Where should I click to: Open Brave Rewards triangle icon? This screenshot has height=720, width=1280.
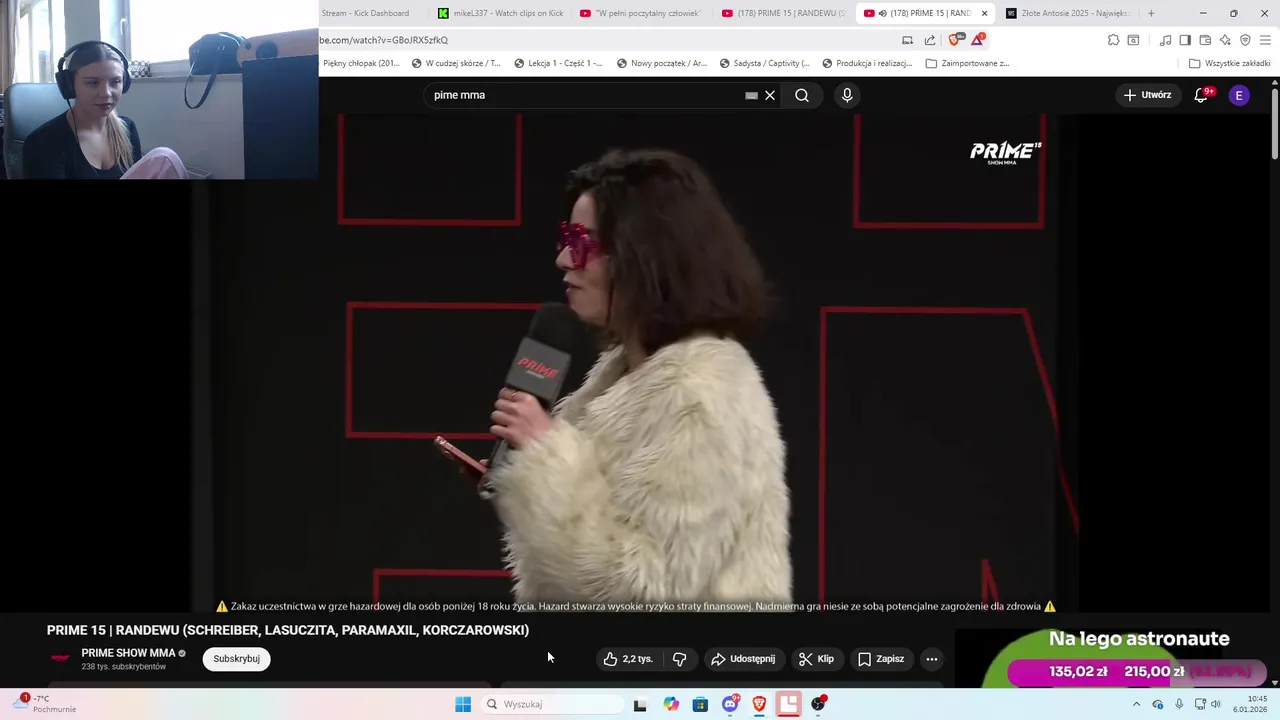[x=978, y=40]
